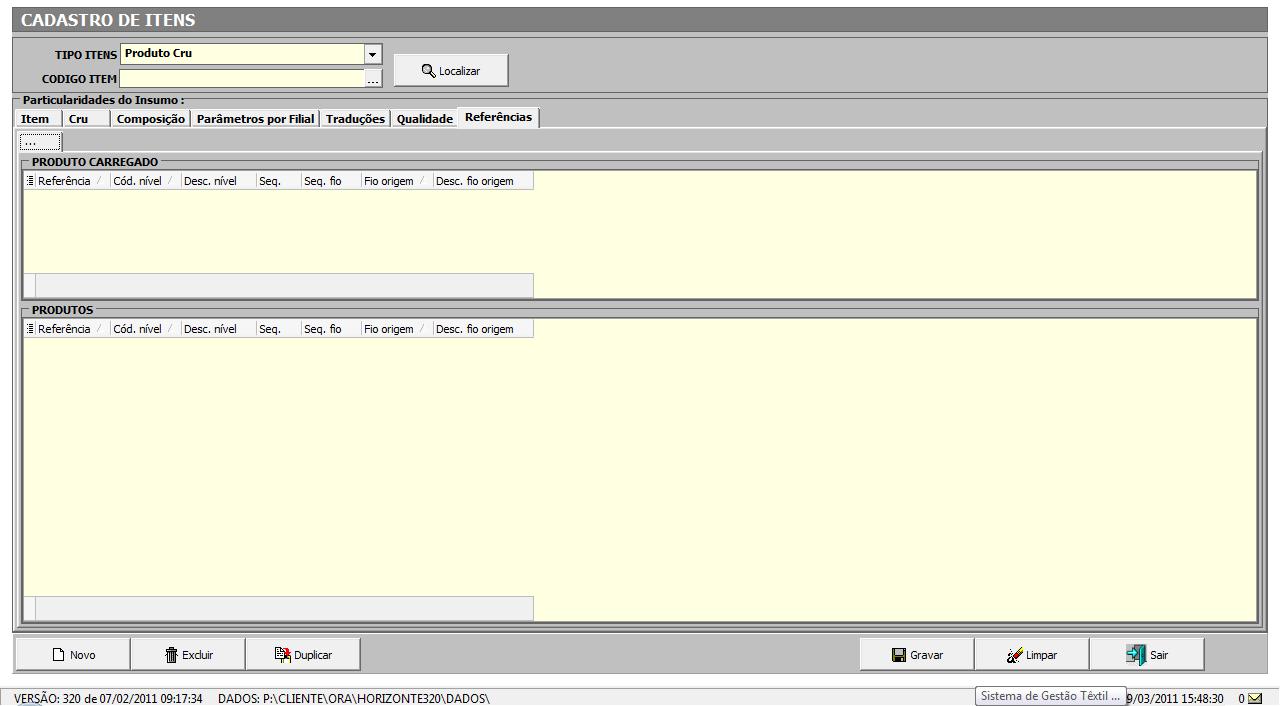Viewport: 1280px width, 706px height.
Task: Open grid menu icon in Produto Carregado
Action: coord(30,181)
